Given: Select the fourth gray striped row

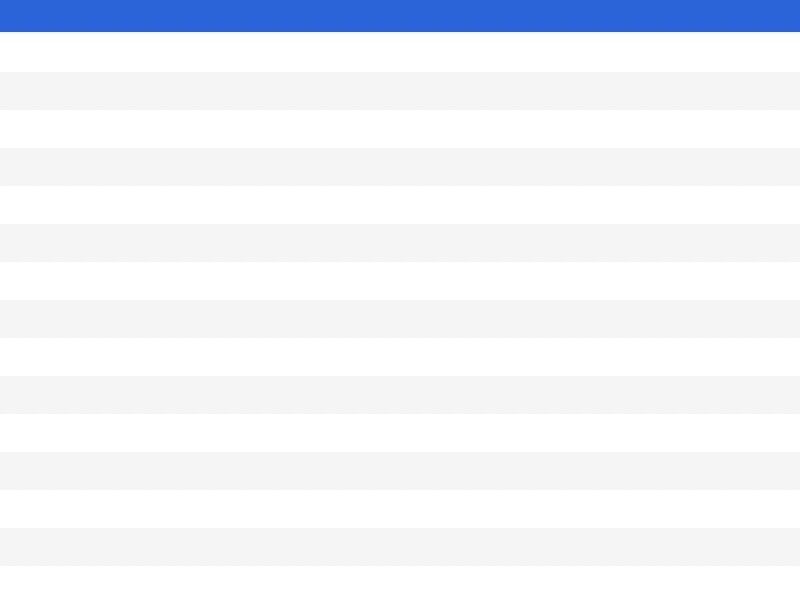Looking at the screenshot, I should click(x=400, y=318).
